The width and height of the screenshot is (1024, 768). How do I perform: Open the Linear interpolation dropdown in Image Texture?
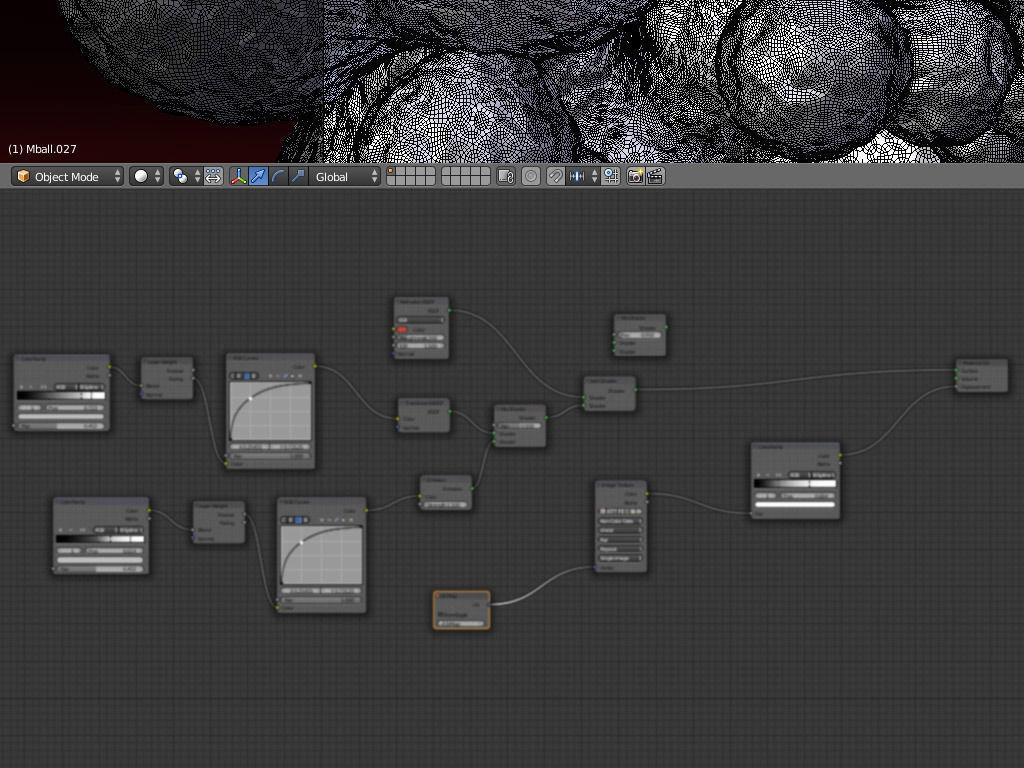tap(620, 530)
